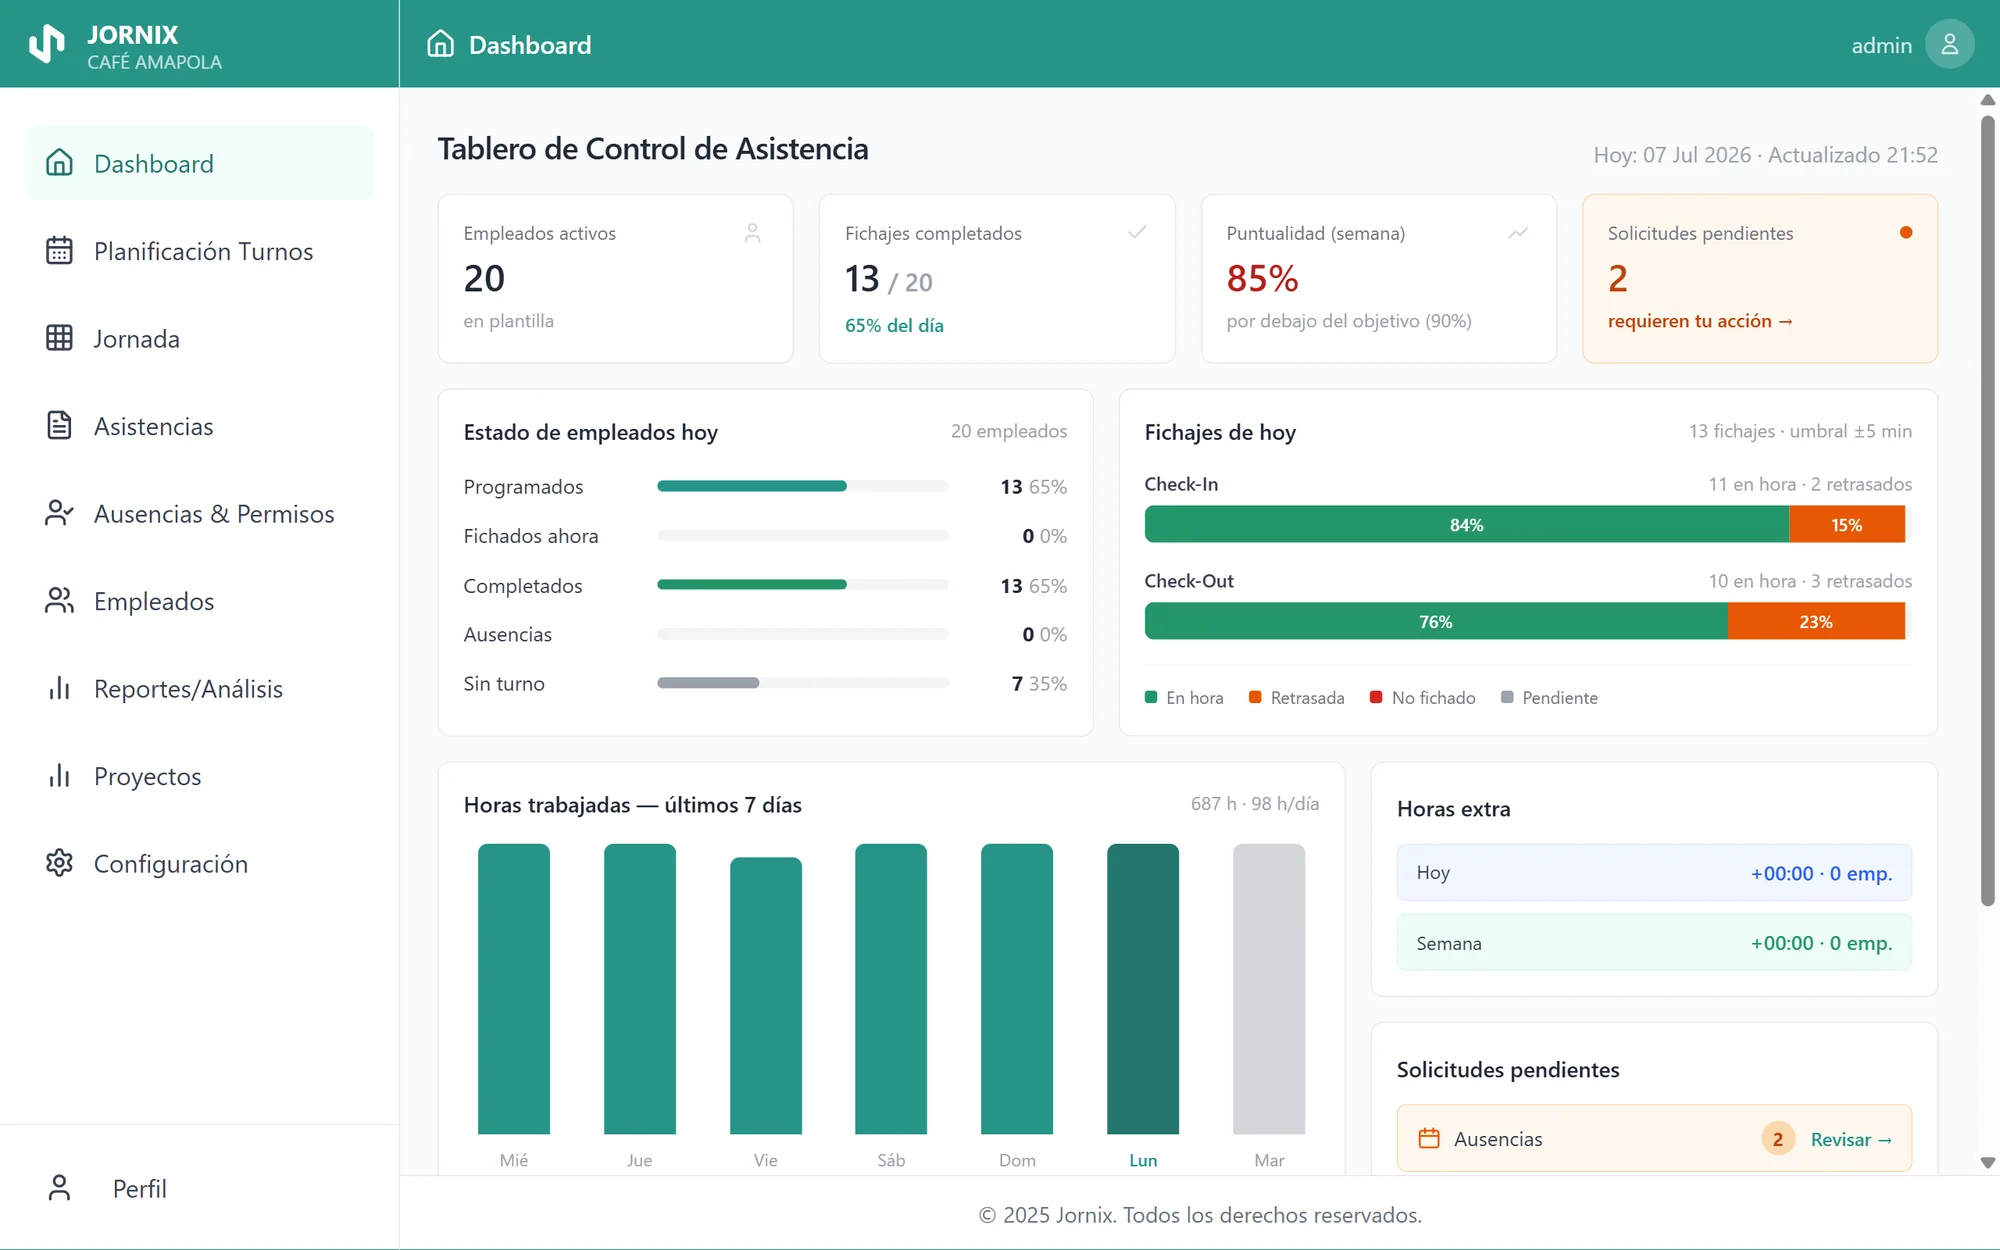Click the person icon in the Empleados activos card
2000x1250 pixels.
click(x=753, y=233)
